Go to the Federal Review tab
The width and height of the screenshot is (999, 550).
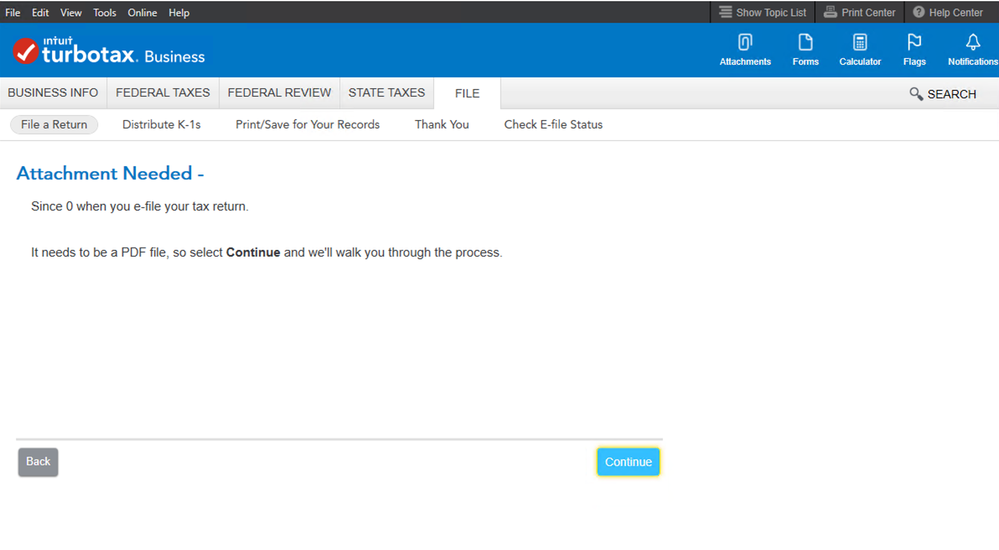coord(279,93)
